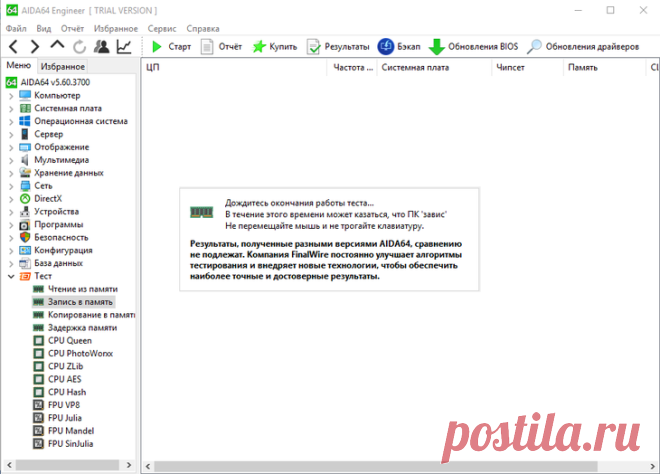Sort by the ЦП column header
This screenshot has height=474, width=660.
234,67
